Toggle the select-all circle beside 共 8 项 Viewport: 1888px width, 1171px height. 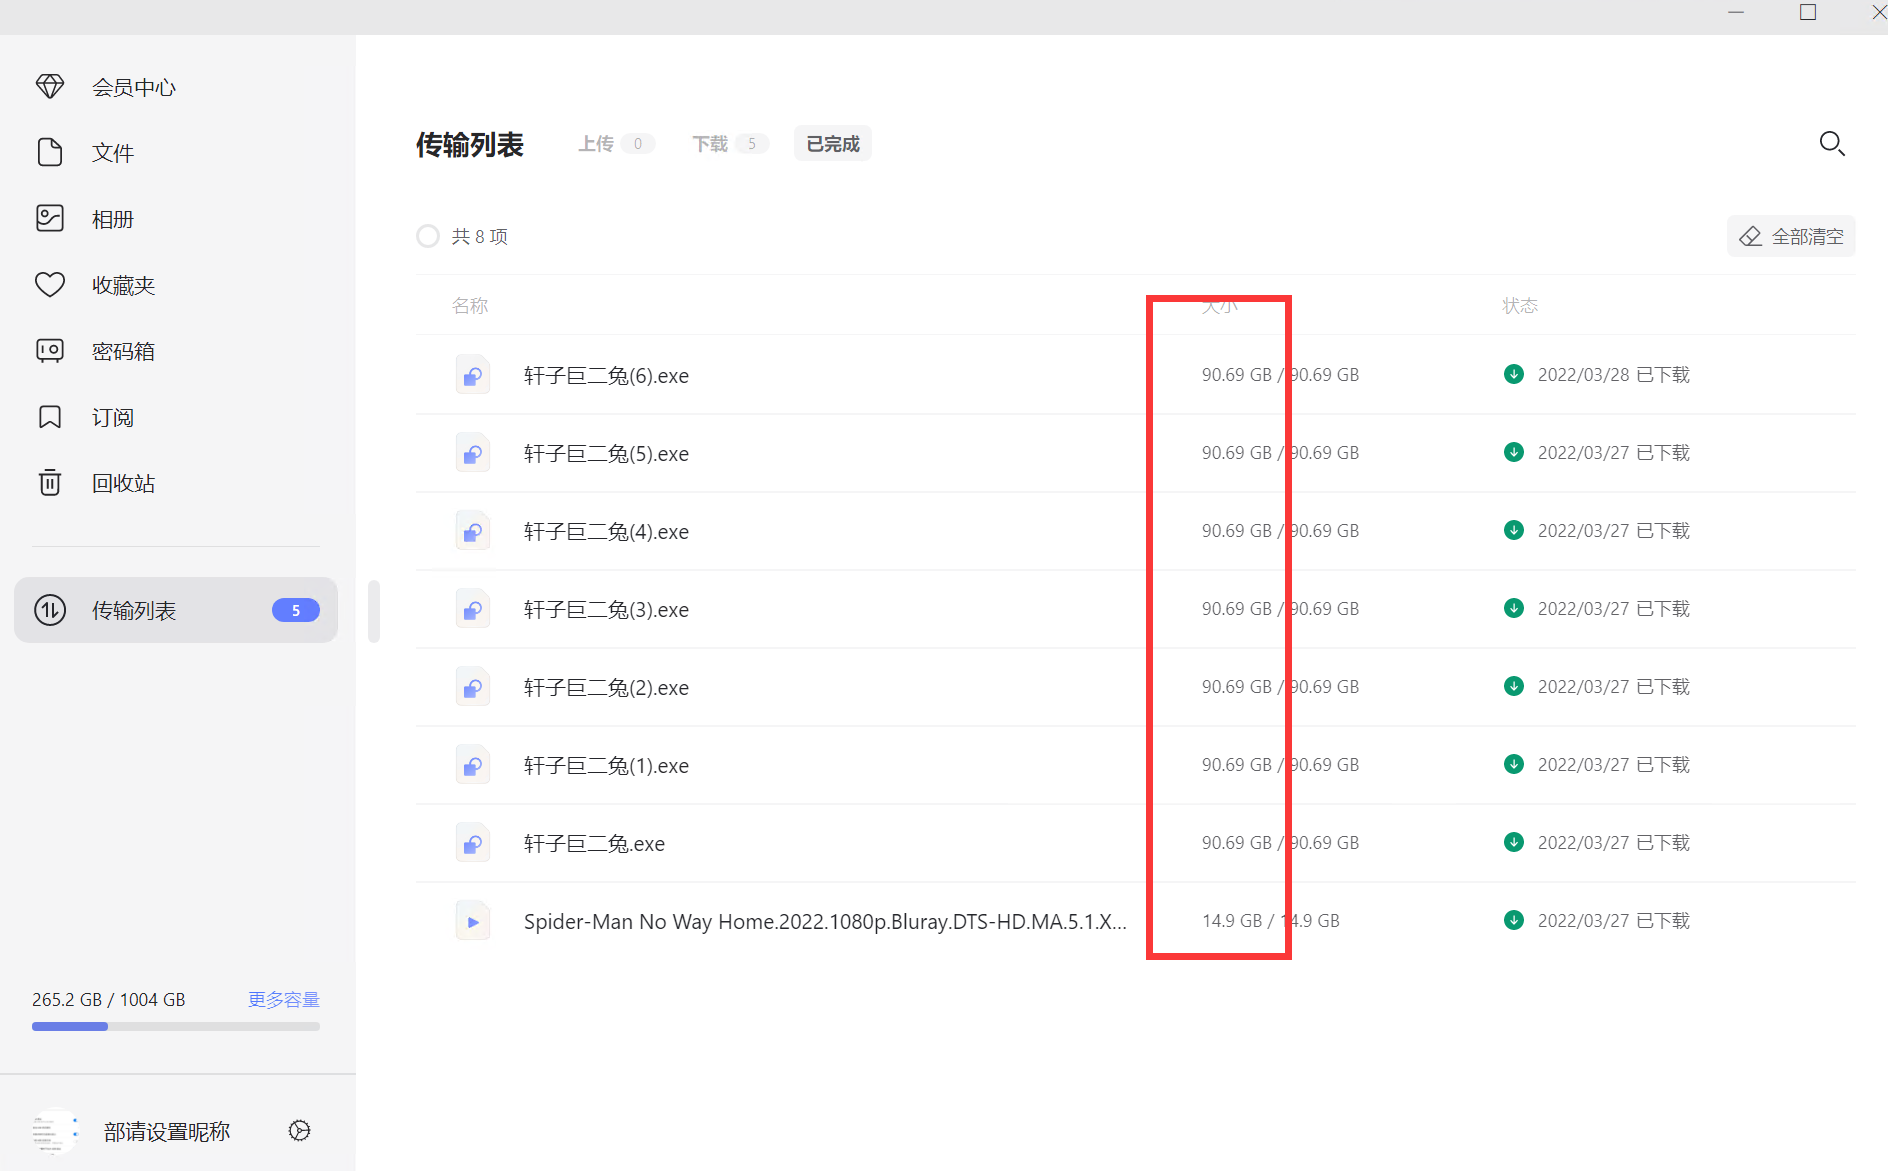click(428, 236)
